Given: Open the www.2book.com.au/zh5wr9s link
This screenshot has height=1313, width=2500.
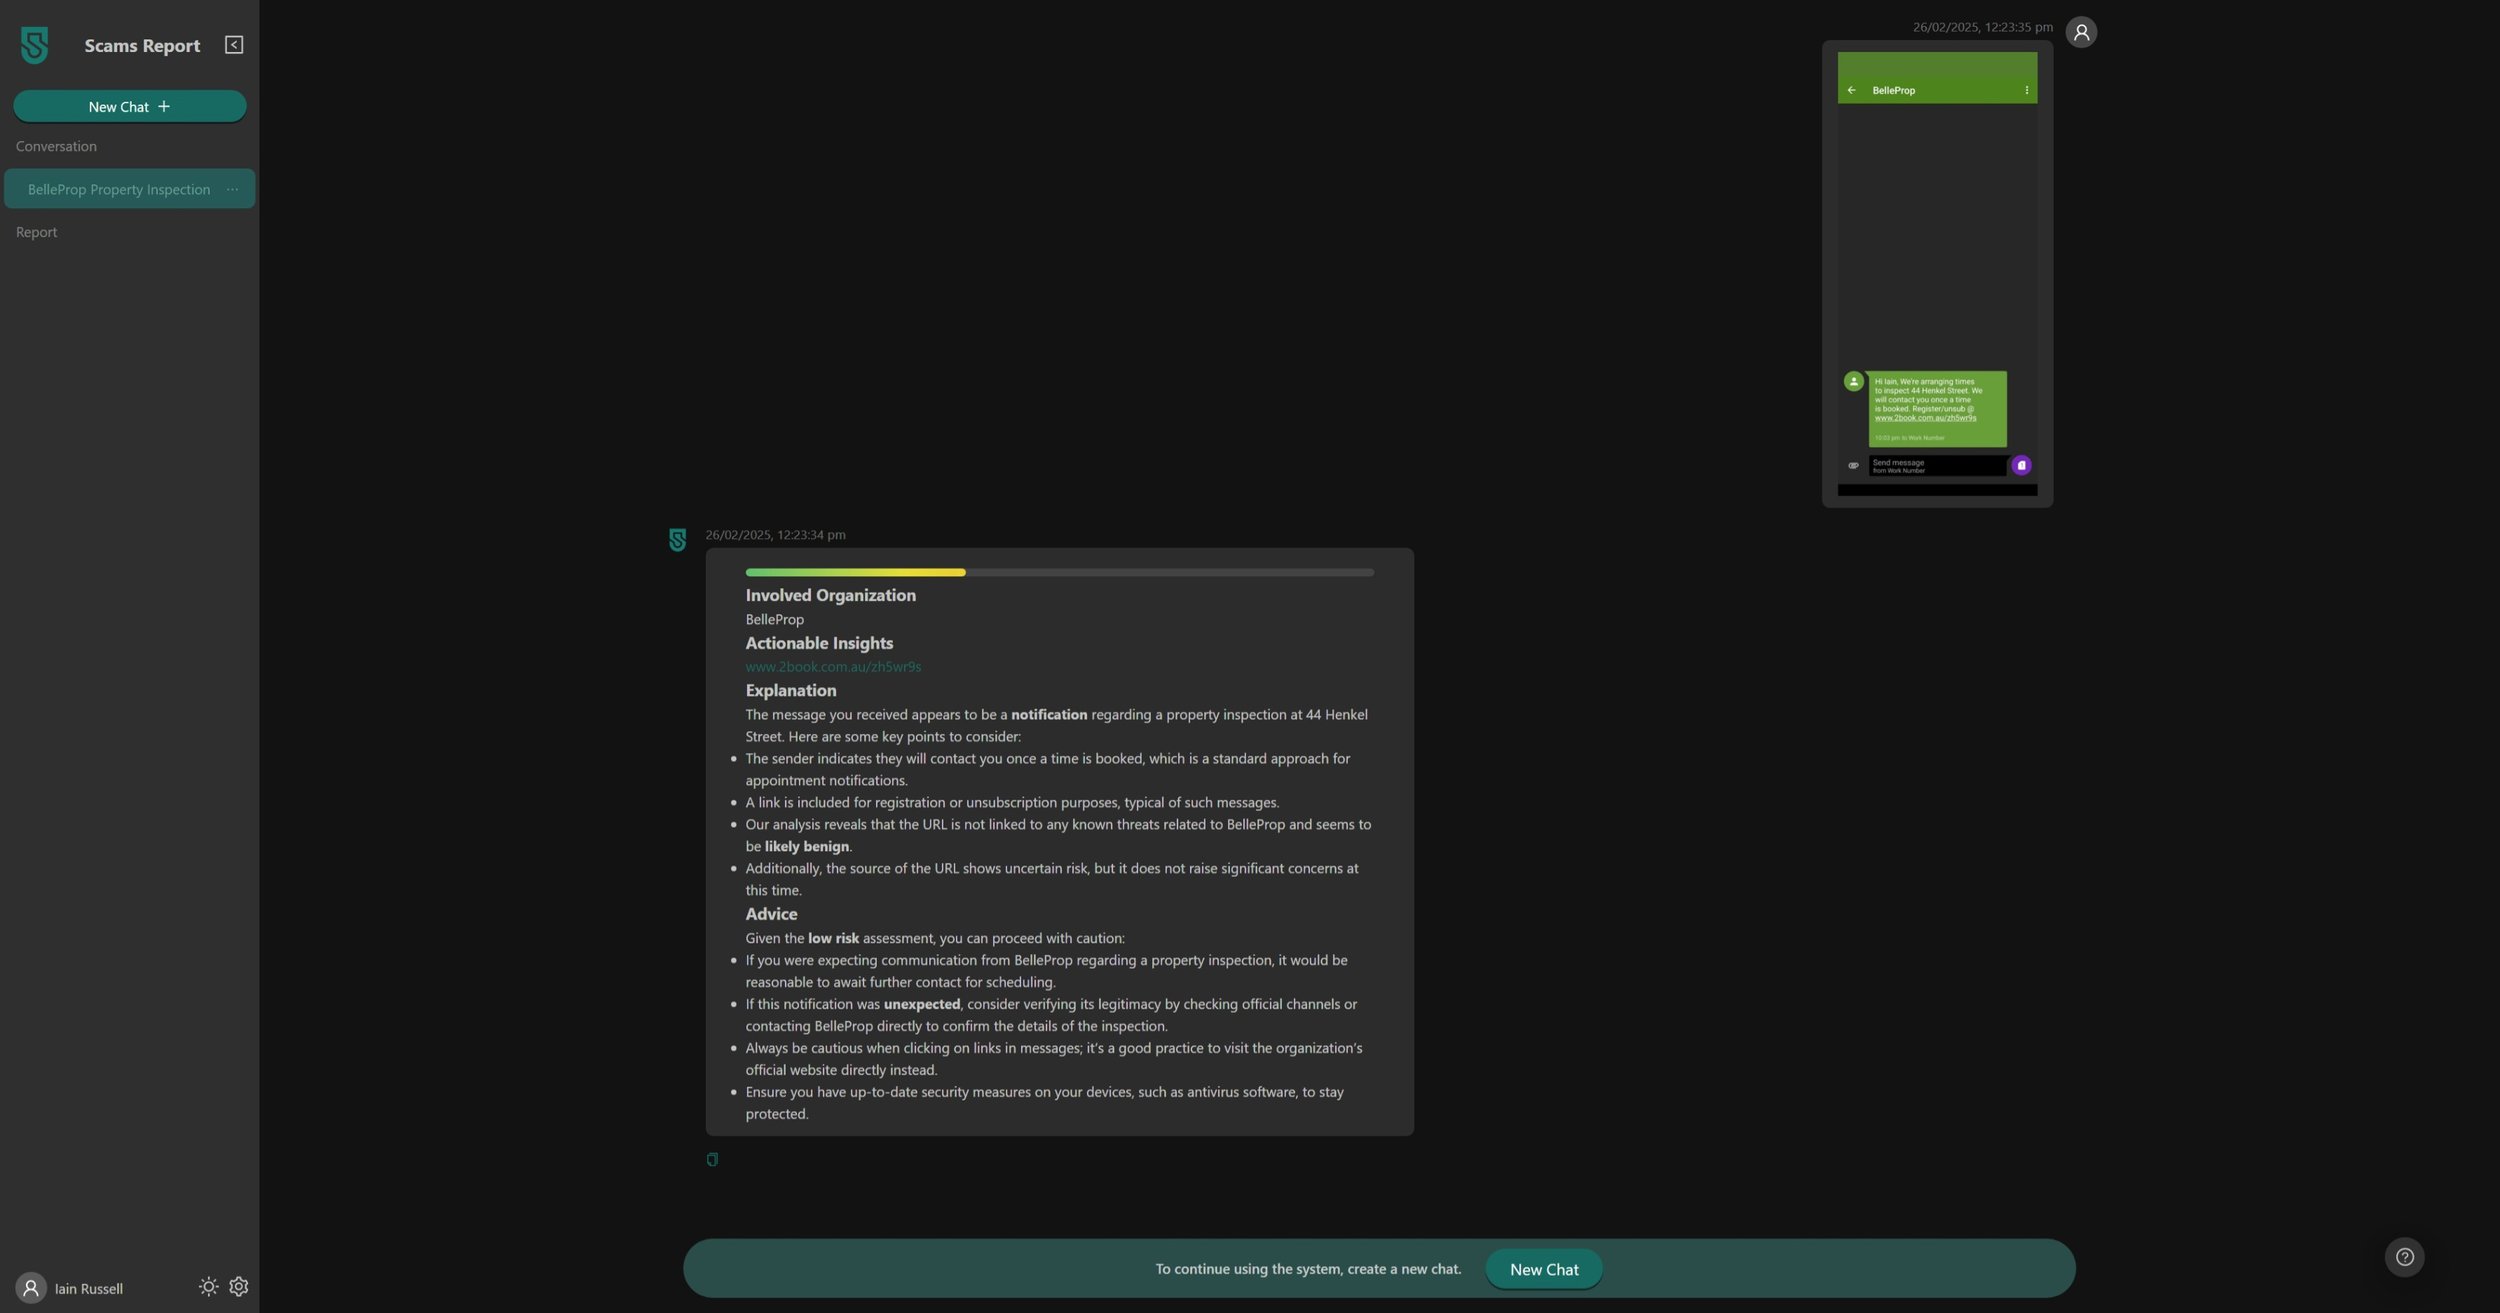Looking at the screenshot, I should click(x=833, y=666).
